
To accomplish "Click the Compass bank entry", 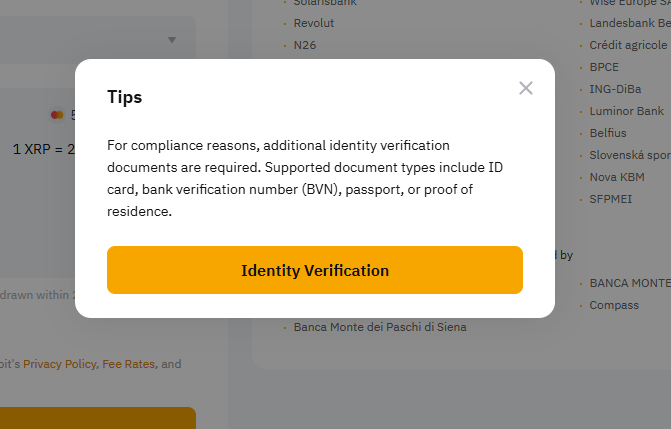I will pos(614,305).
